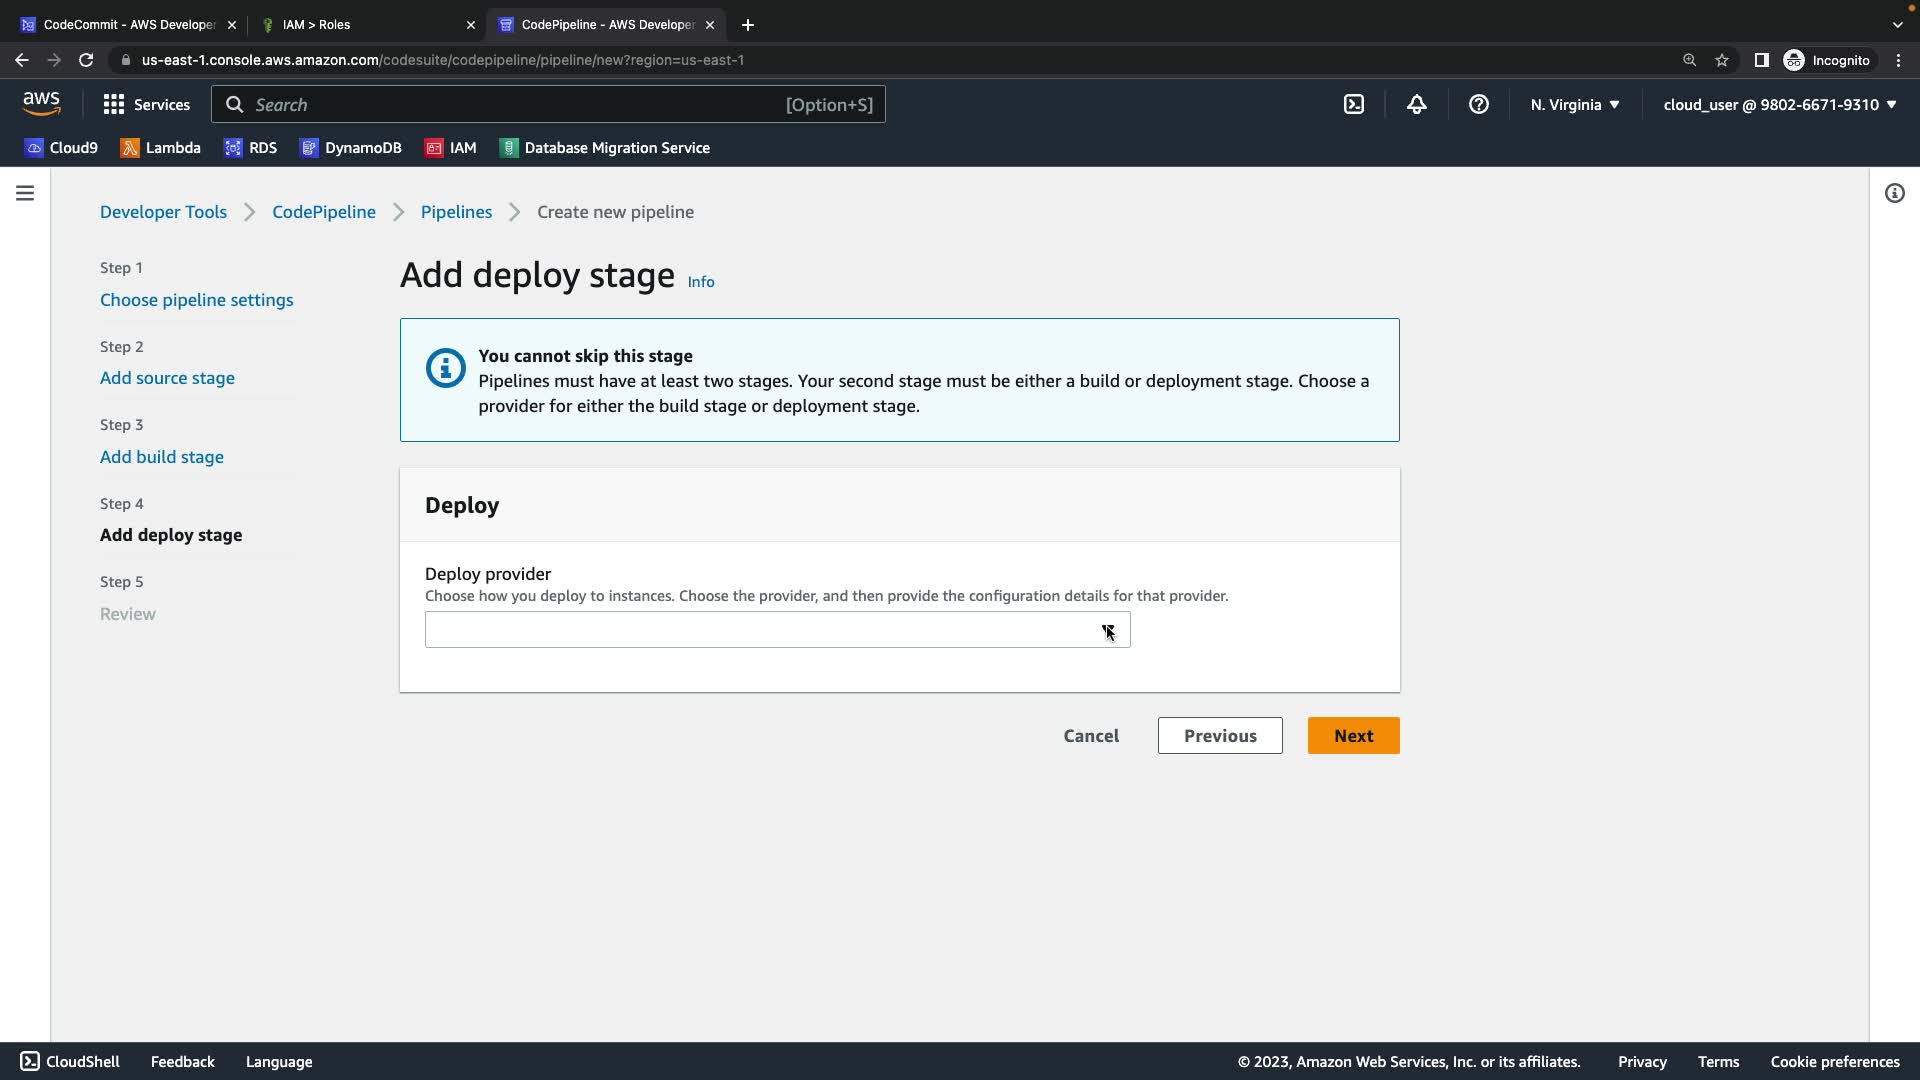1920x1080 pixels.
Task: Expand the Deploy provider dropdown
Action: [x=777, y=630]
